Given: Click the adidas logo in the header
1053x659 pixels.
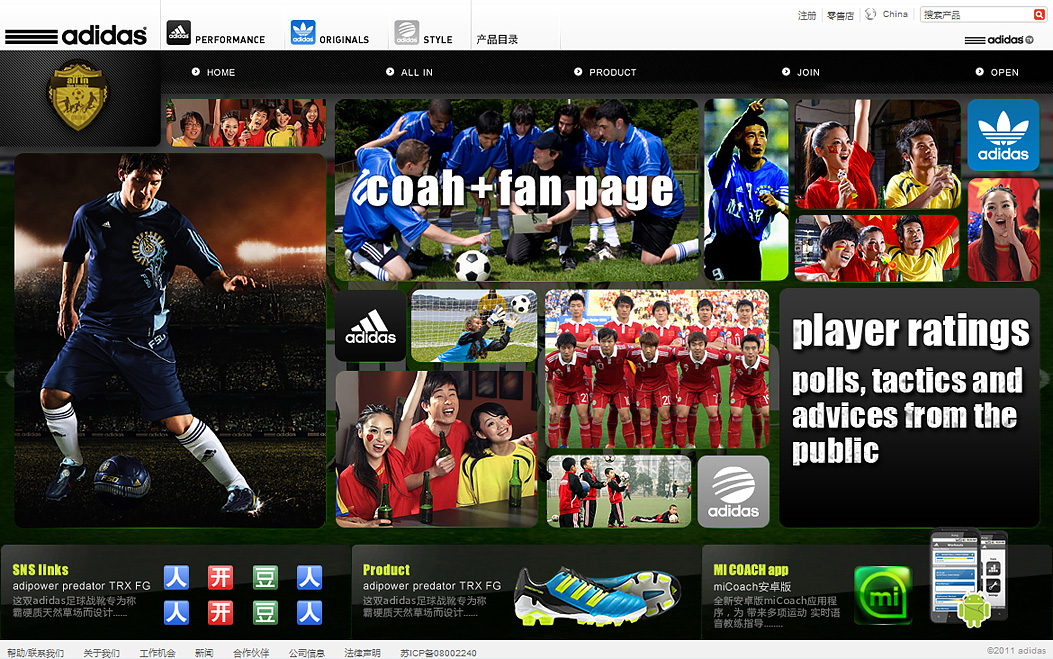Looking at the screenshot, I should (76, 35).
